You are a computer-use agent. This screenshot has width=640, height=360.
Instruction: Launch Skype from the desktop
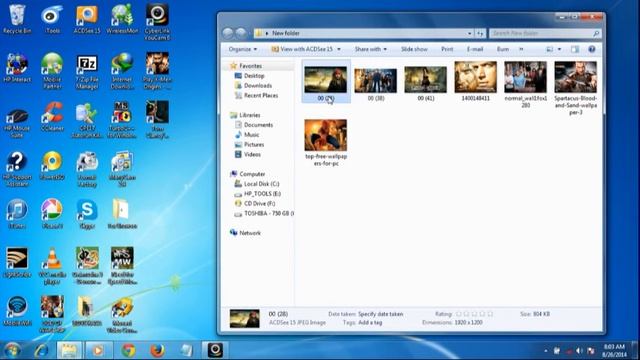click(87, 214)
